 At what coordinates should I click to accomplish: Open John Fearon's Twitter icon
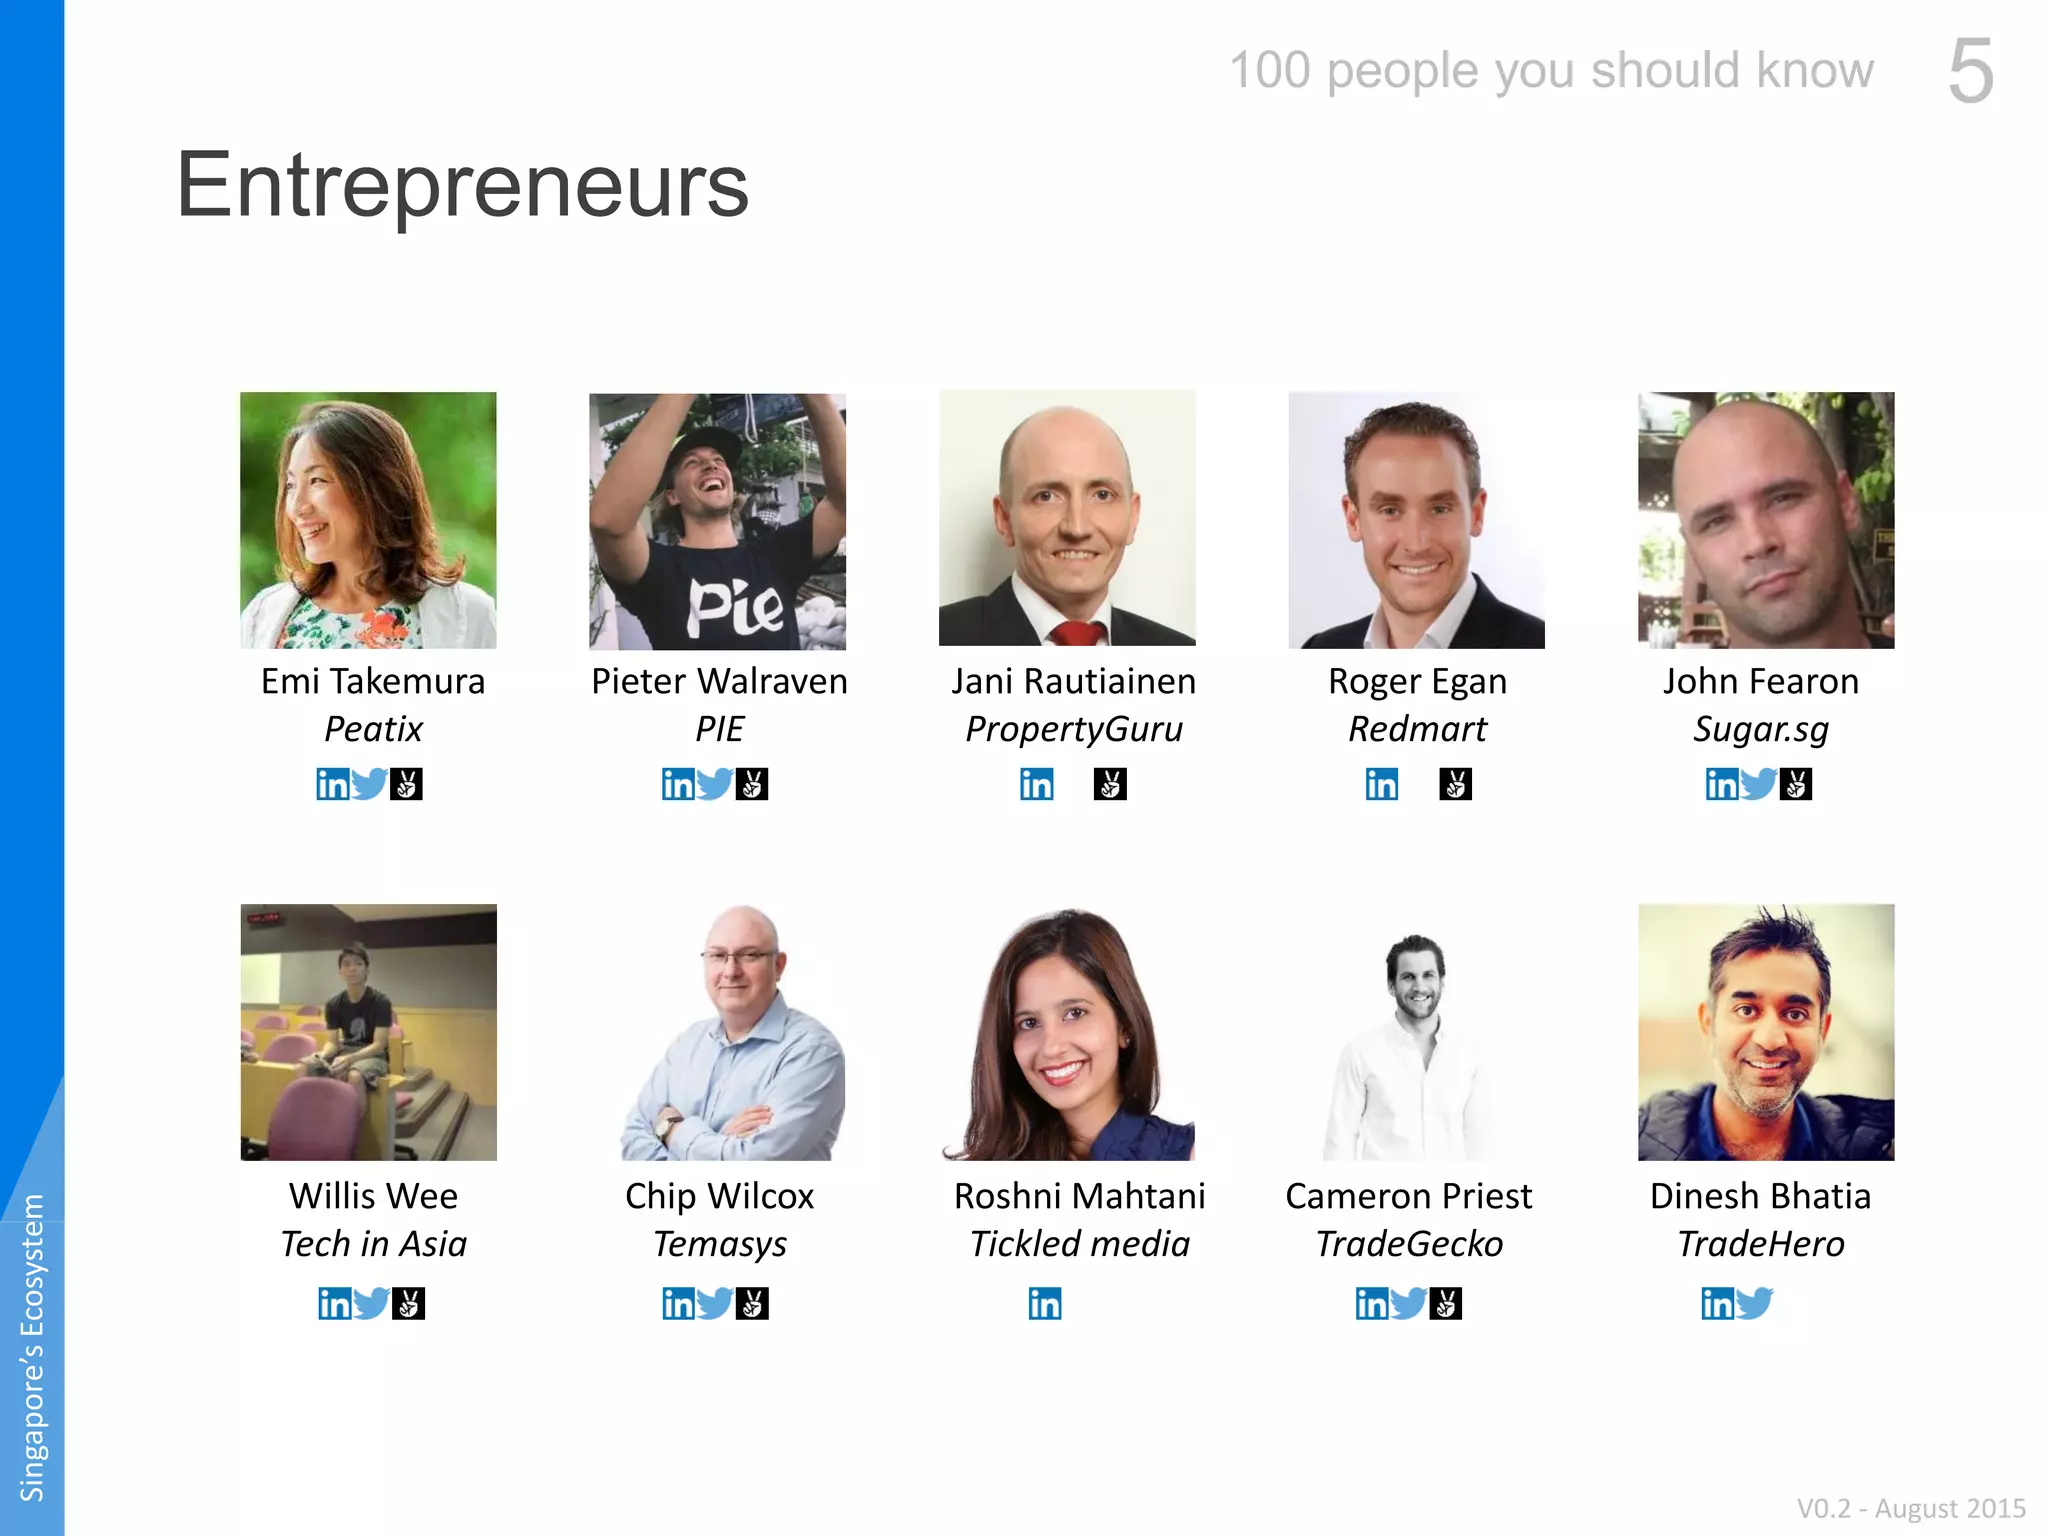[x=1758, y=785]
